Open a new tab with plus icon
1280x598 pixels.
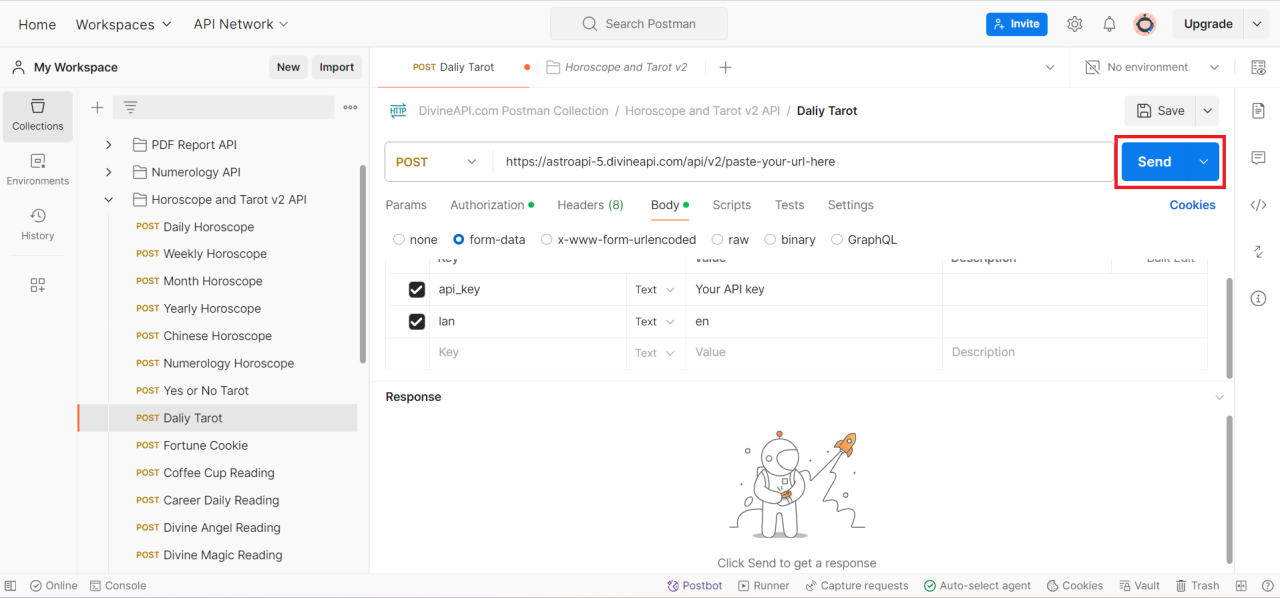pyautogui.click(x=726, y=67)
